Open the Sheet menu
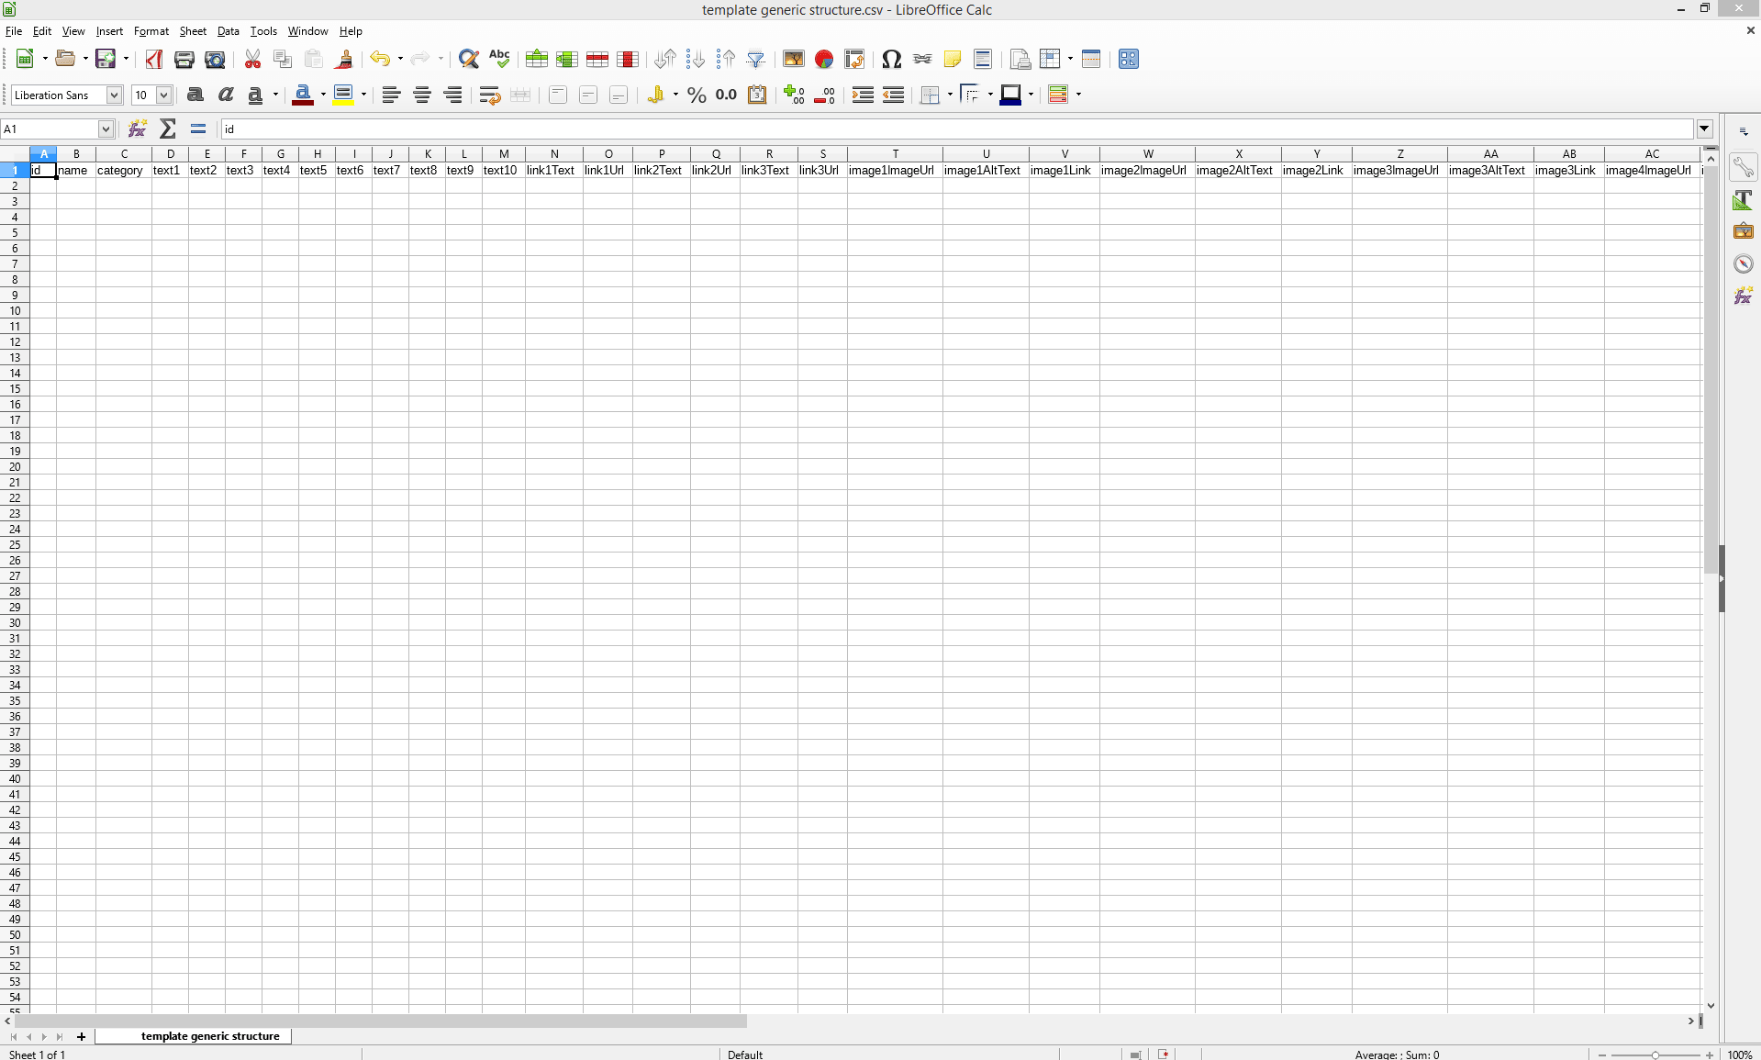Viewport: 1761px width, 1060px height. click(x=193, y=31)
